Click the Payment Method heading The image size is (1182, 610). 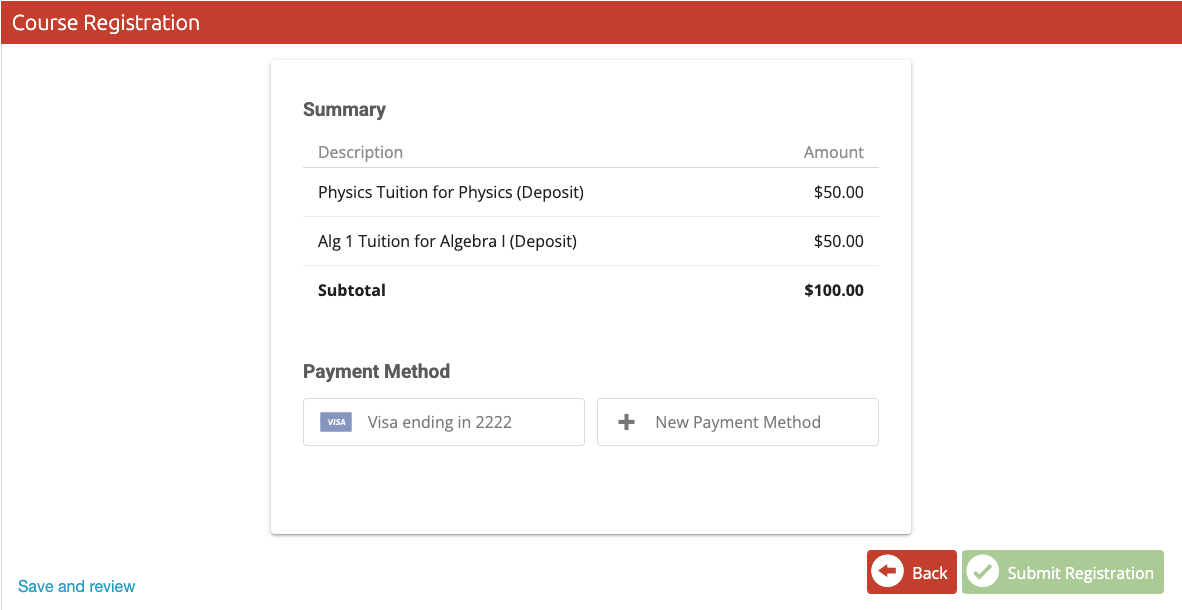376,371
